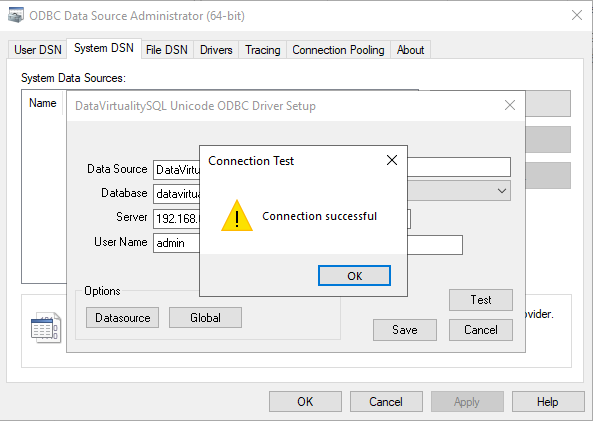Close the DataVirtualitySQL Driver Setup dialog

click(x=510, y=105)
